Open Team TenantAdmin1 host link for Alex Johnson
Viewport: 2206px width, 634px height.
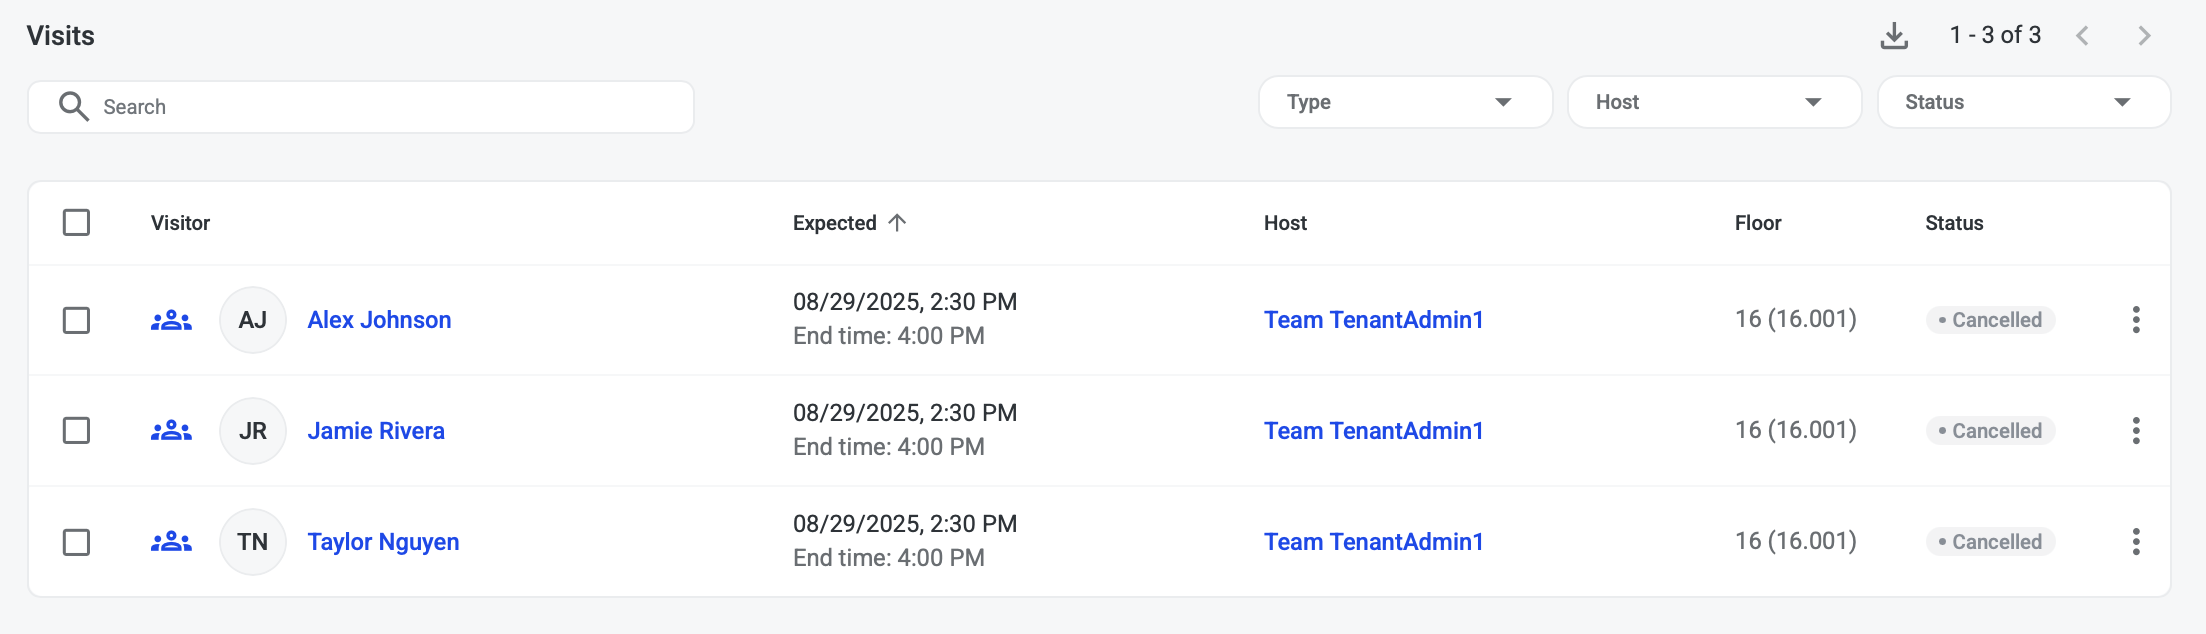(x=1373, y=320)
